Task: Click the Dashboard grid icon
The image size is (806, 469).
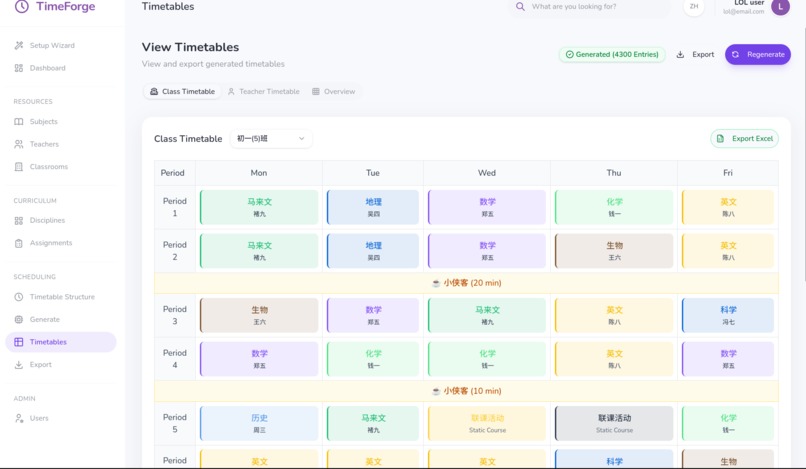Action: (x=19, y=68)
